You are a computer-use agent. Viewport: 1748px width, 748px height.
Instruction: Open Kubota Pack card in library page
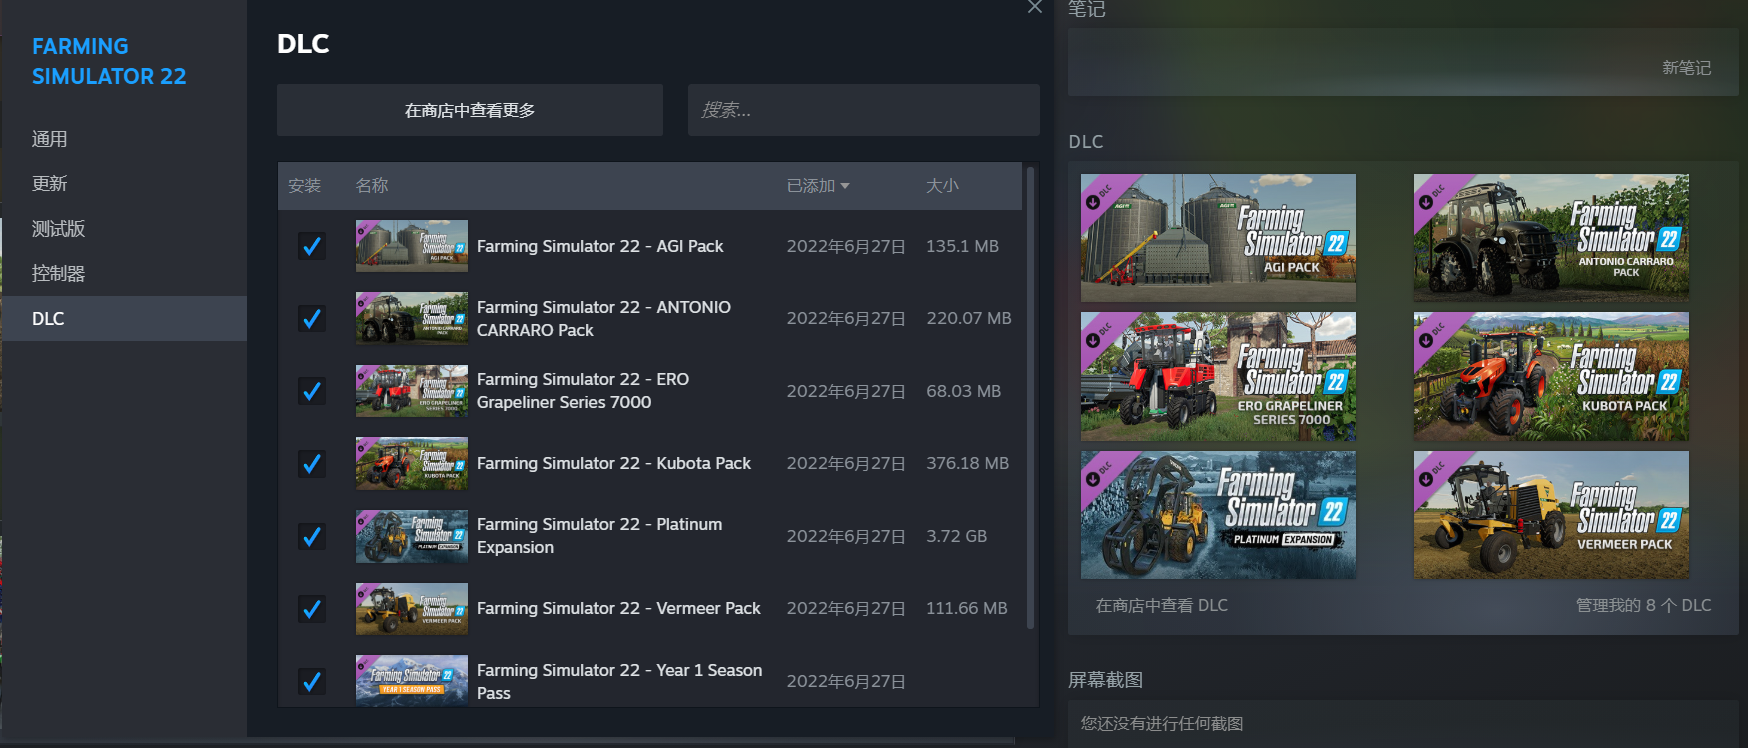coord(1551,376)
